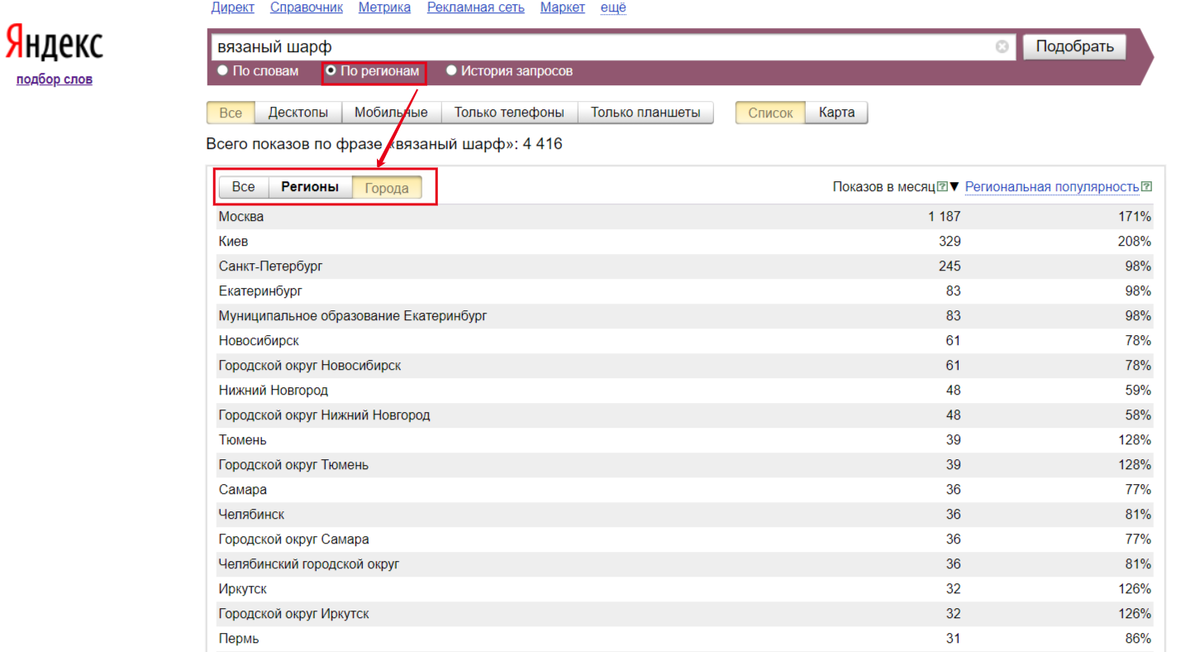The height and width of the screenshot is (652, 1200).
Task: Switch to the Десктопы tab
Action: [298, 113]
